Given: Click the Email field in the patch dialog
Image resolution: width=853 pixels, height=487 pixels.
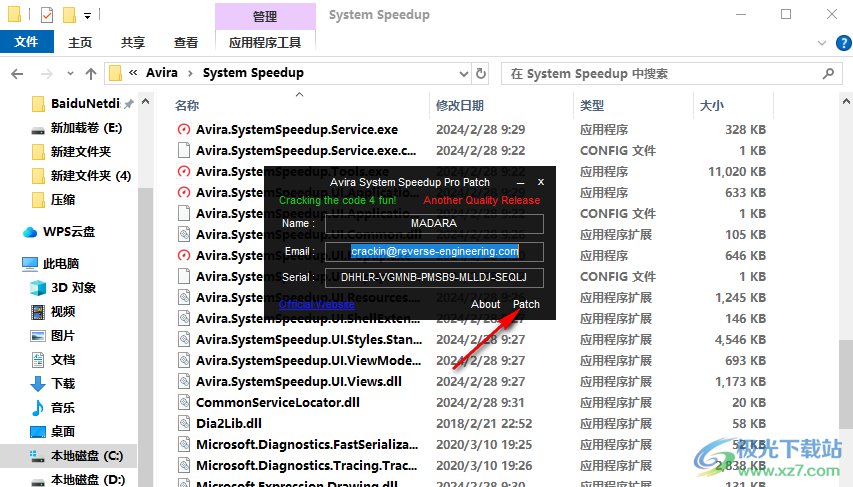Looking at the screenshot, I should 434,251.
